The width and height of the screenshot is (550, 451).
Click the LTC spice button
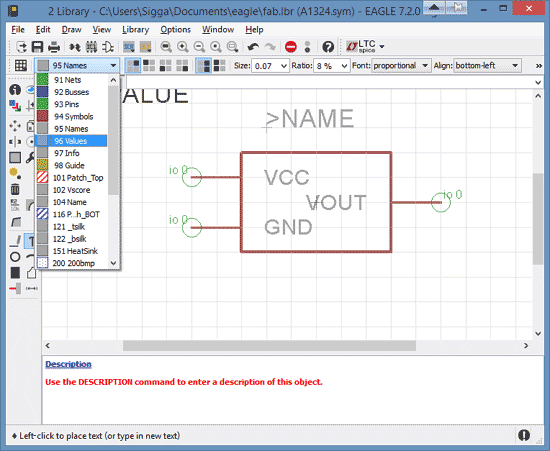pos(365,47)
